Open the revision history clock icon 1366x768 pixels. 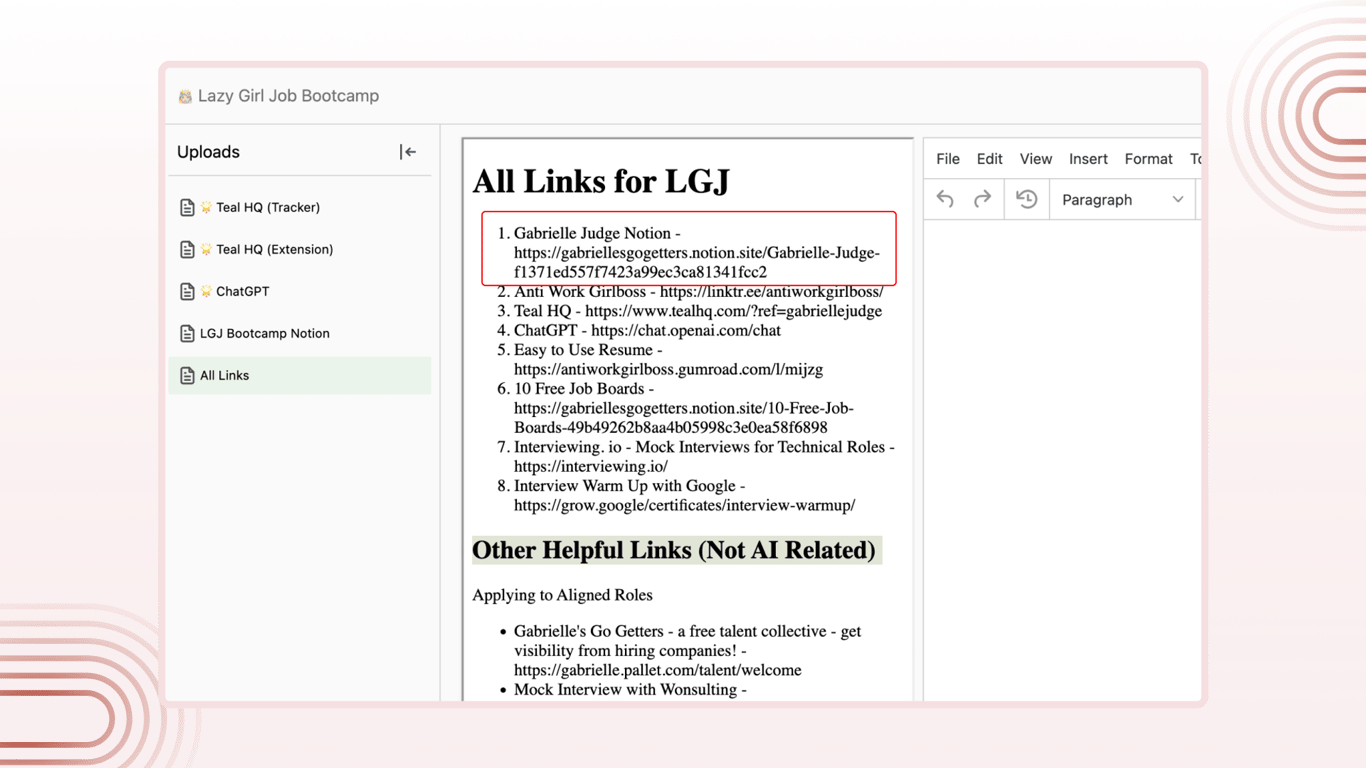[x=1027, y=199]
